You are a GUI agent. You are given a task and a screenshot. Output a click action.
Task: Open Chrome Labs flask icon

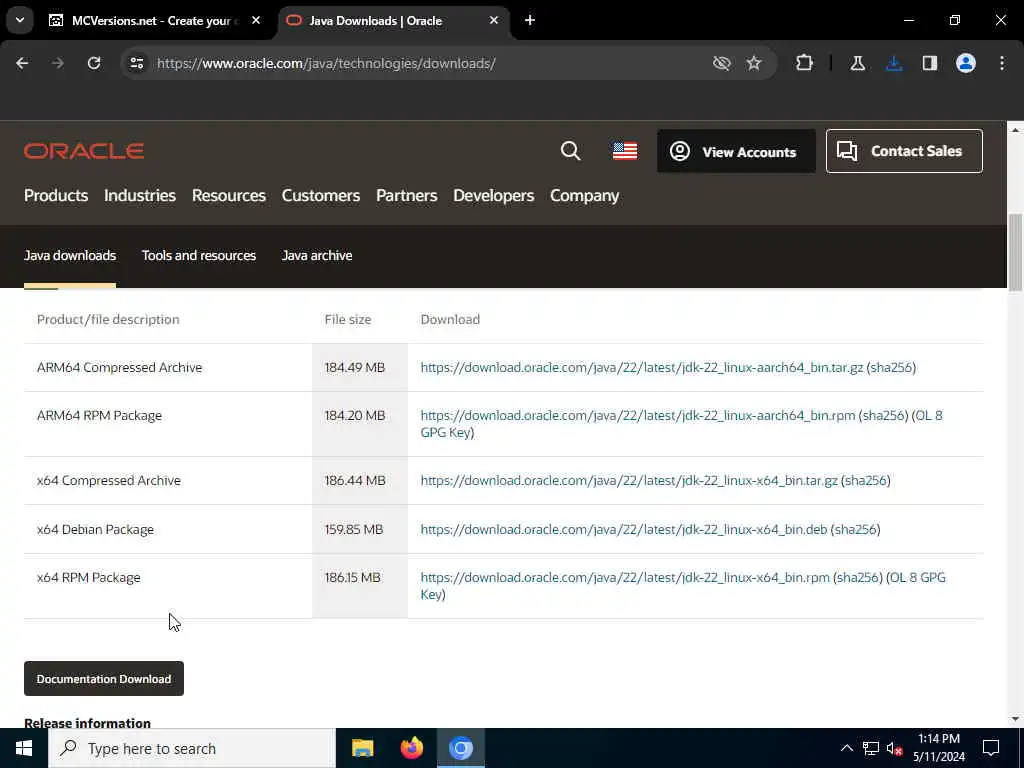click(857, 63)
